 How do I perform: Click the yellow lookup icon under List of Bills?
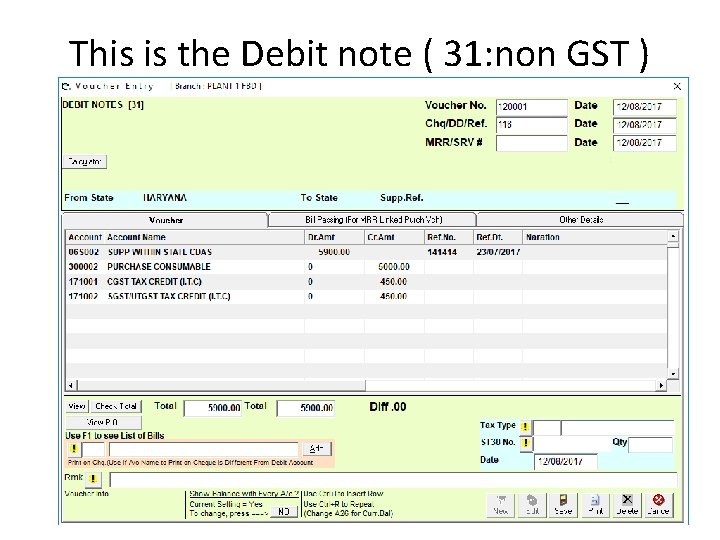(73, 449)
